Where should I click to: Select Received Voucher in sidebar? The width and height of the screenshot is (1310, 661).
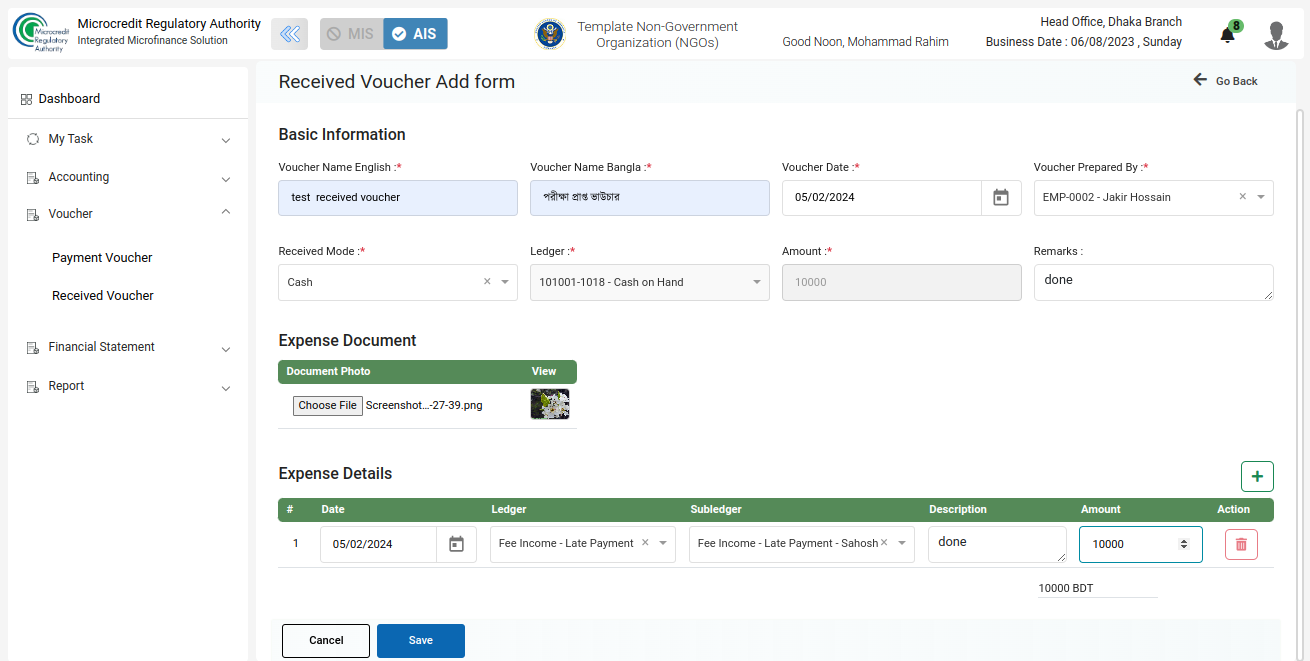pyautogui.click(x=103, y=296)
